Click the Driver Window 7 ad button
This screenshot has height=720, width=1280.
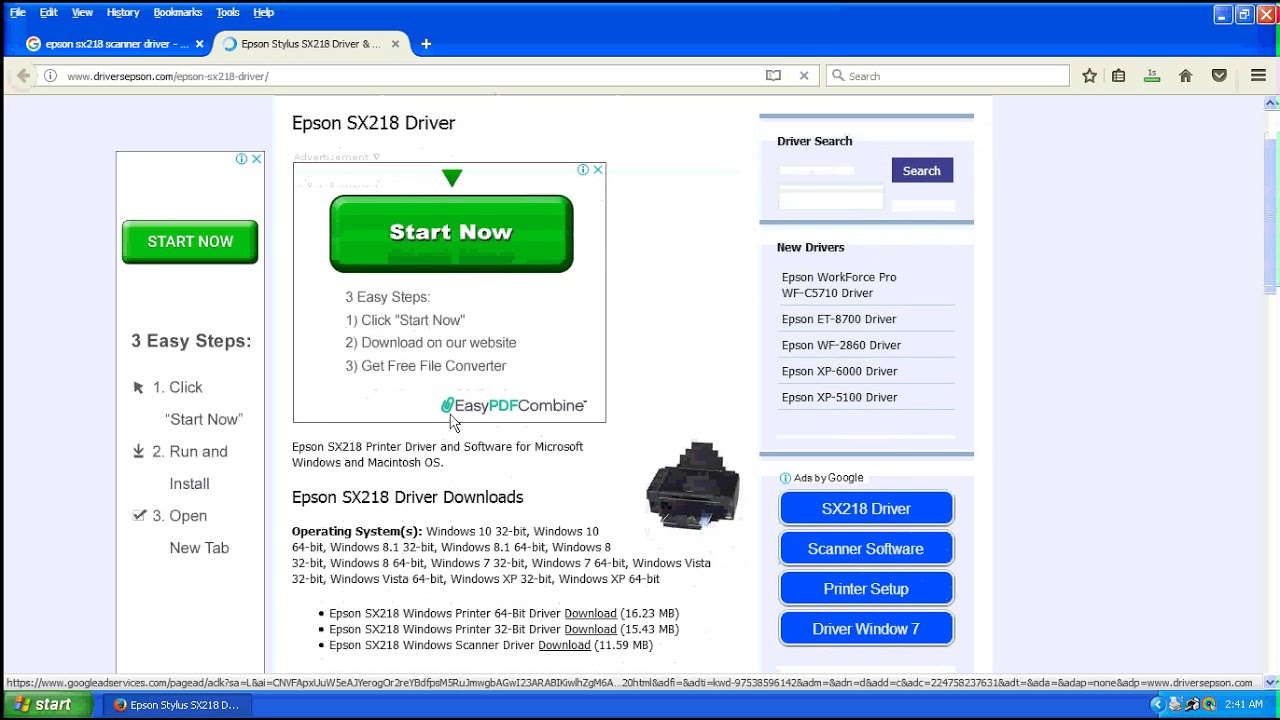point(866,629)
